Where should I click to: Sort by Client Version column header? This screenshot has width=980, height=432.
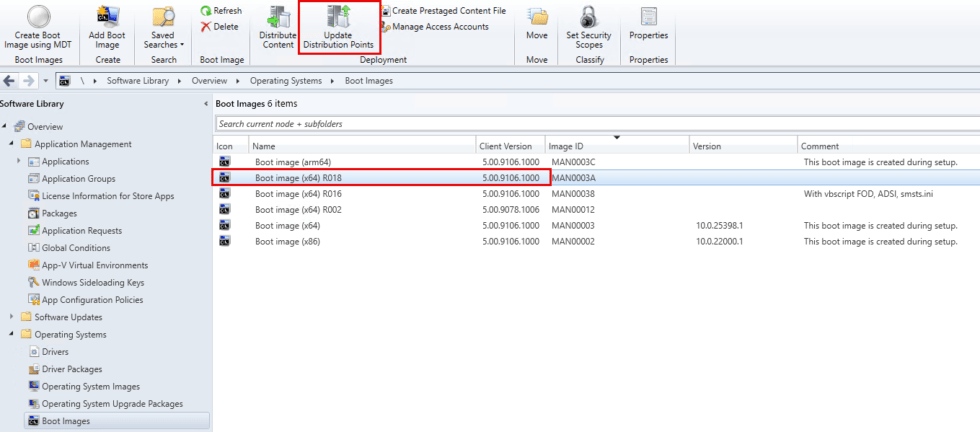tap(510, 146)
